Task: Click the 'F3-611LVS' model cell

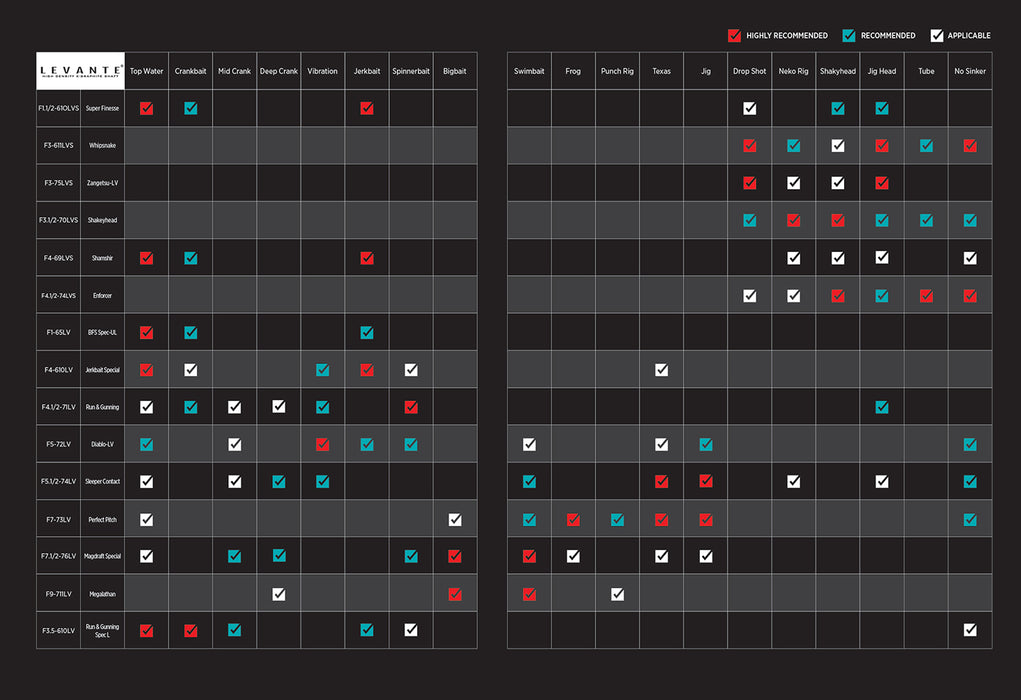Action: [59, 145]
